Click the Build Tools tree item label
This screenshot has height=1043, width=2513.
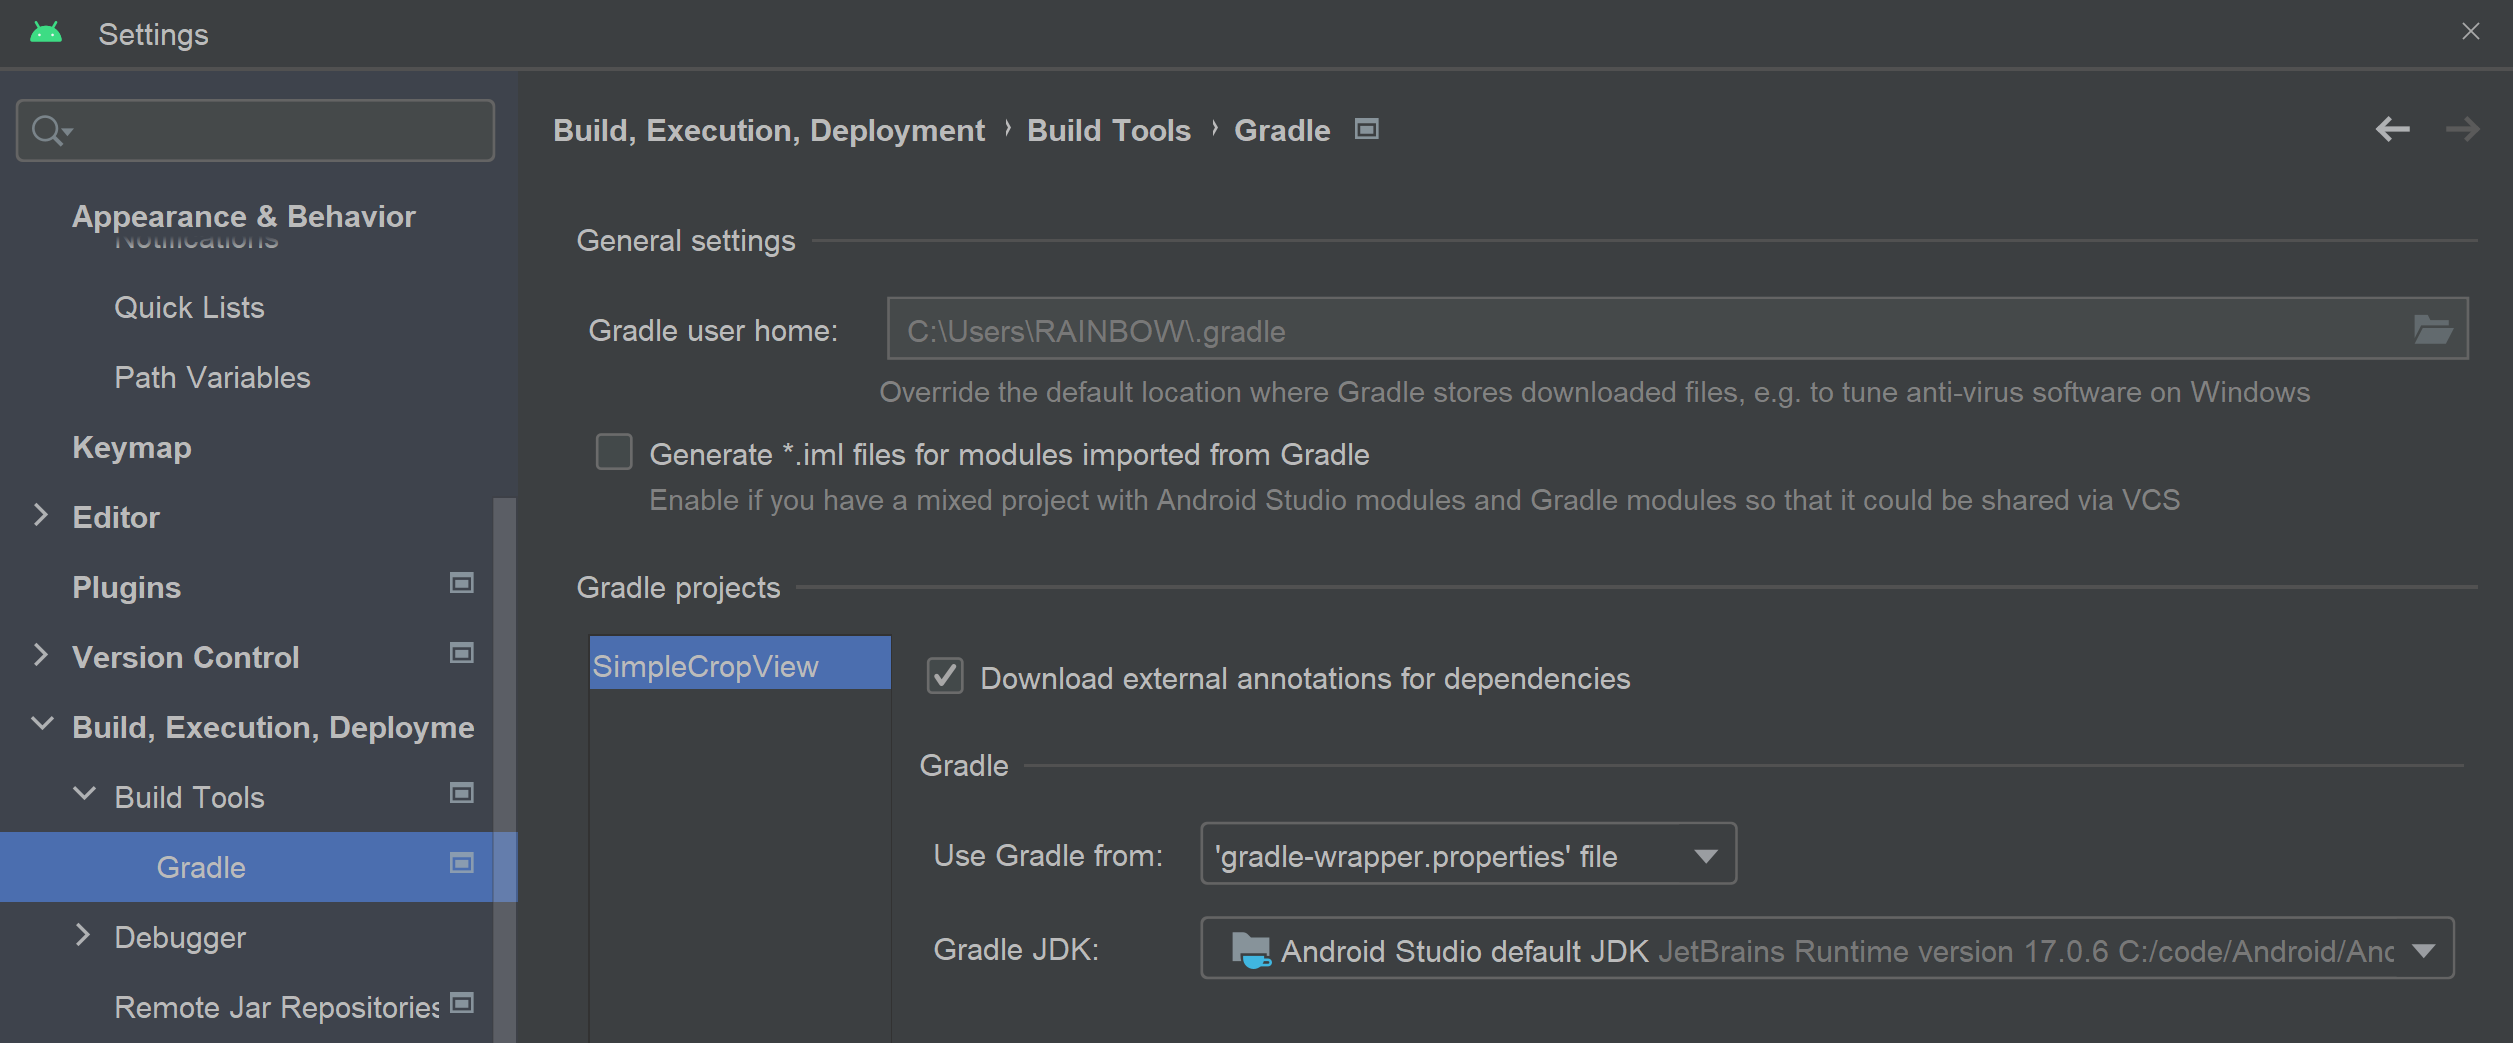[189, 798]
